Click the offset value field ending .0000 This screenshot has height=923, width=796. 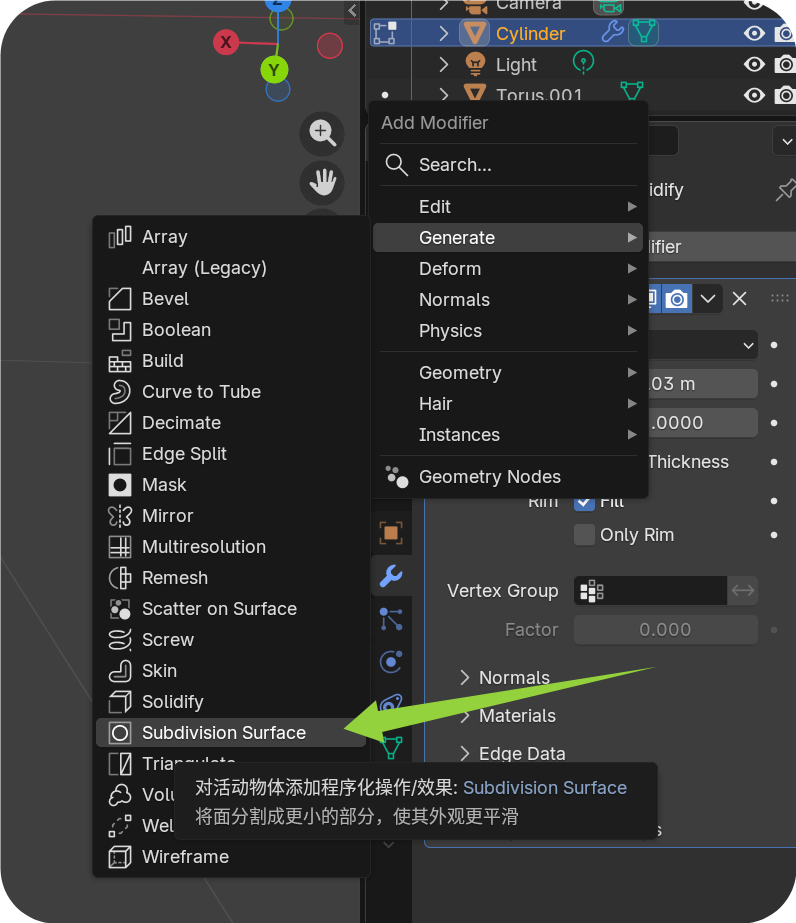pyautogui.click(x=703, y=423)
